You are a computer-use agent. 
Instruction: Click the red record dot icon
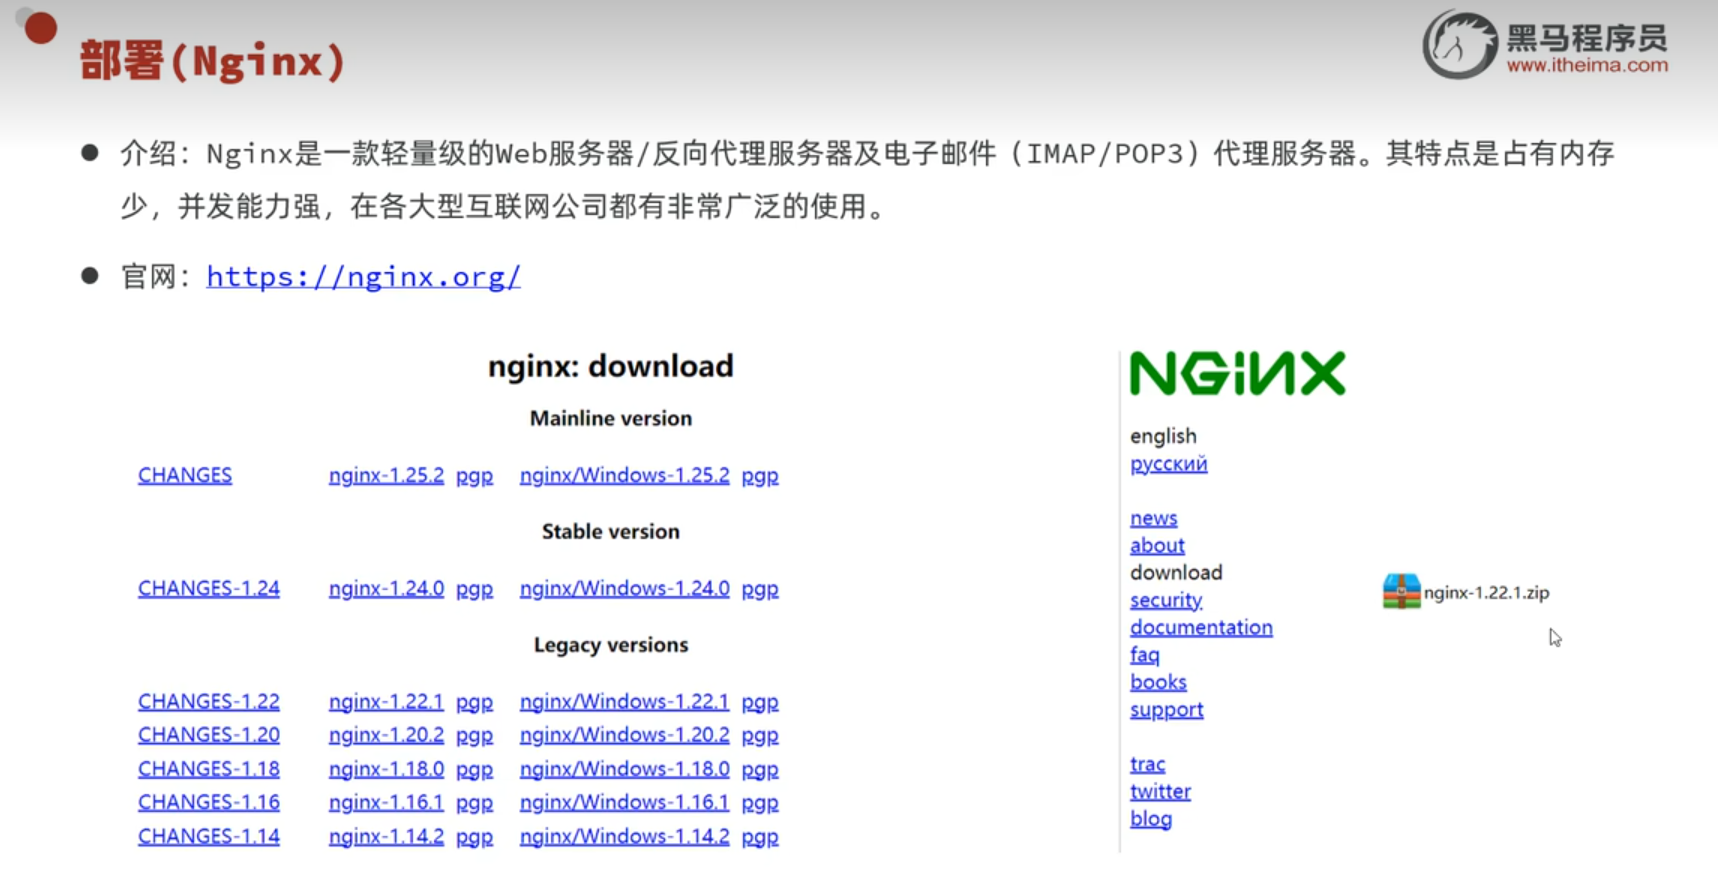(41, 28)
